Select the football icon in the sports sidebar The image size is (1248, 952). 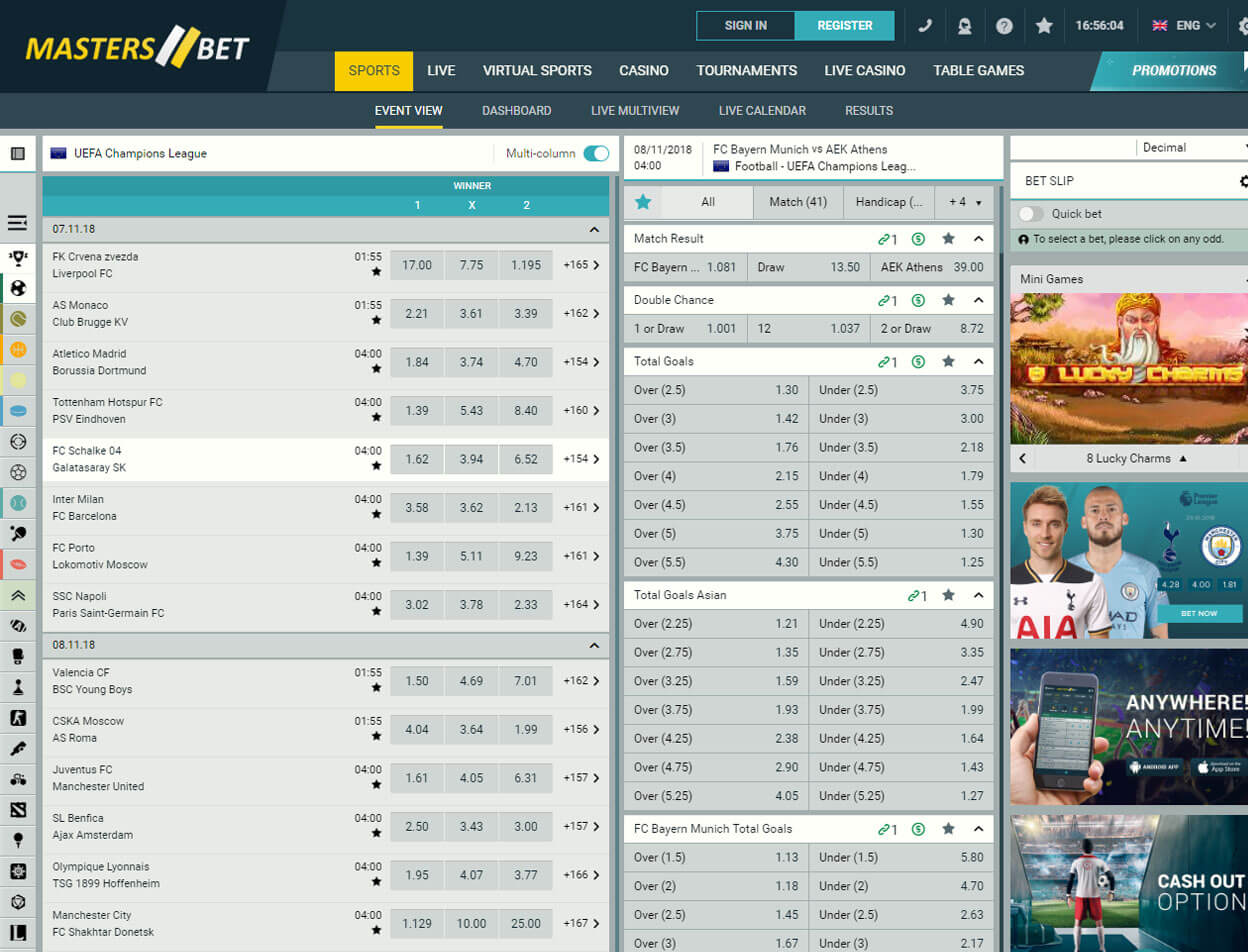point(18,289)
